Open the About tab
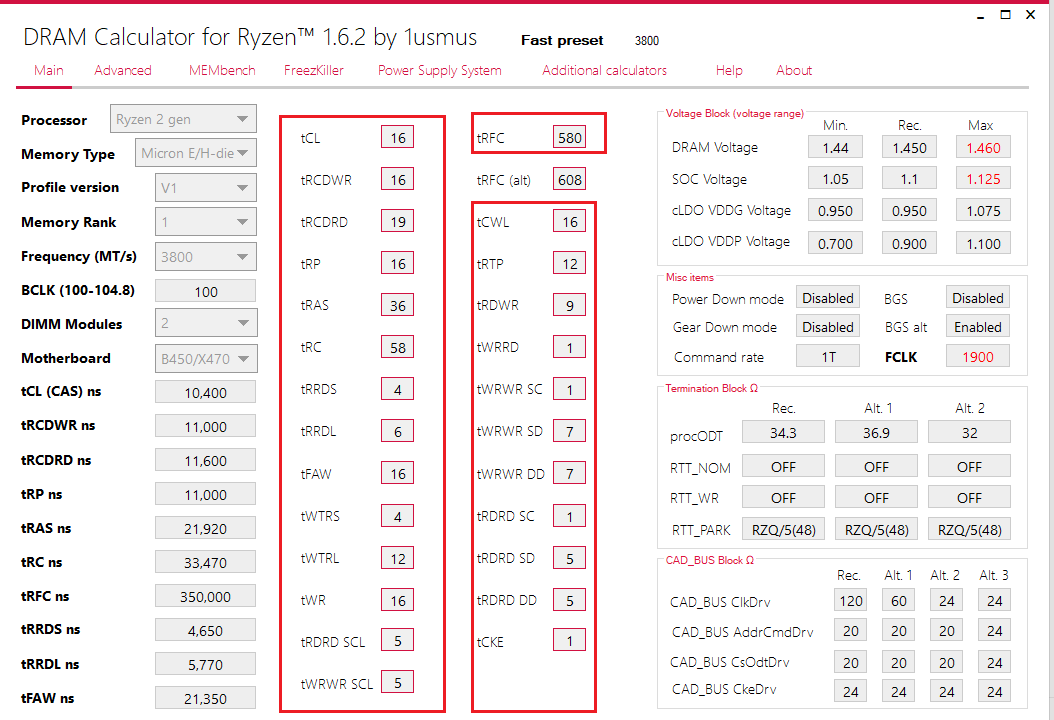The image size is (1054, 720). click(794, 71)
